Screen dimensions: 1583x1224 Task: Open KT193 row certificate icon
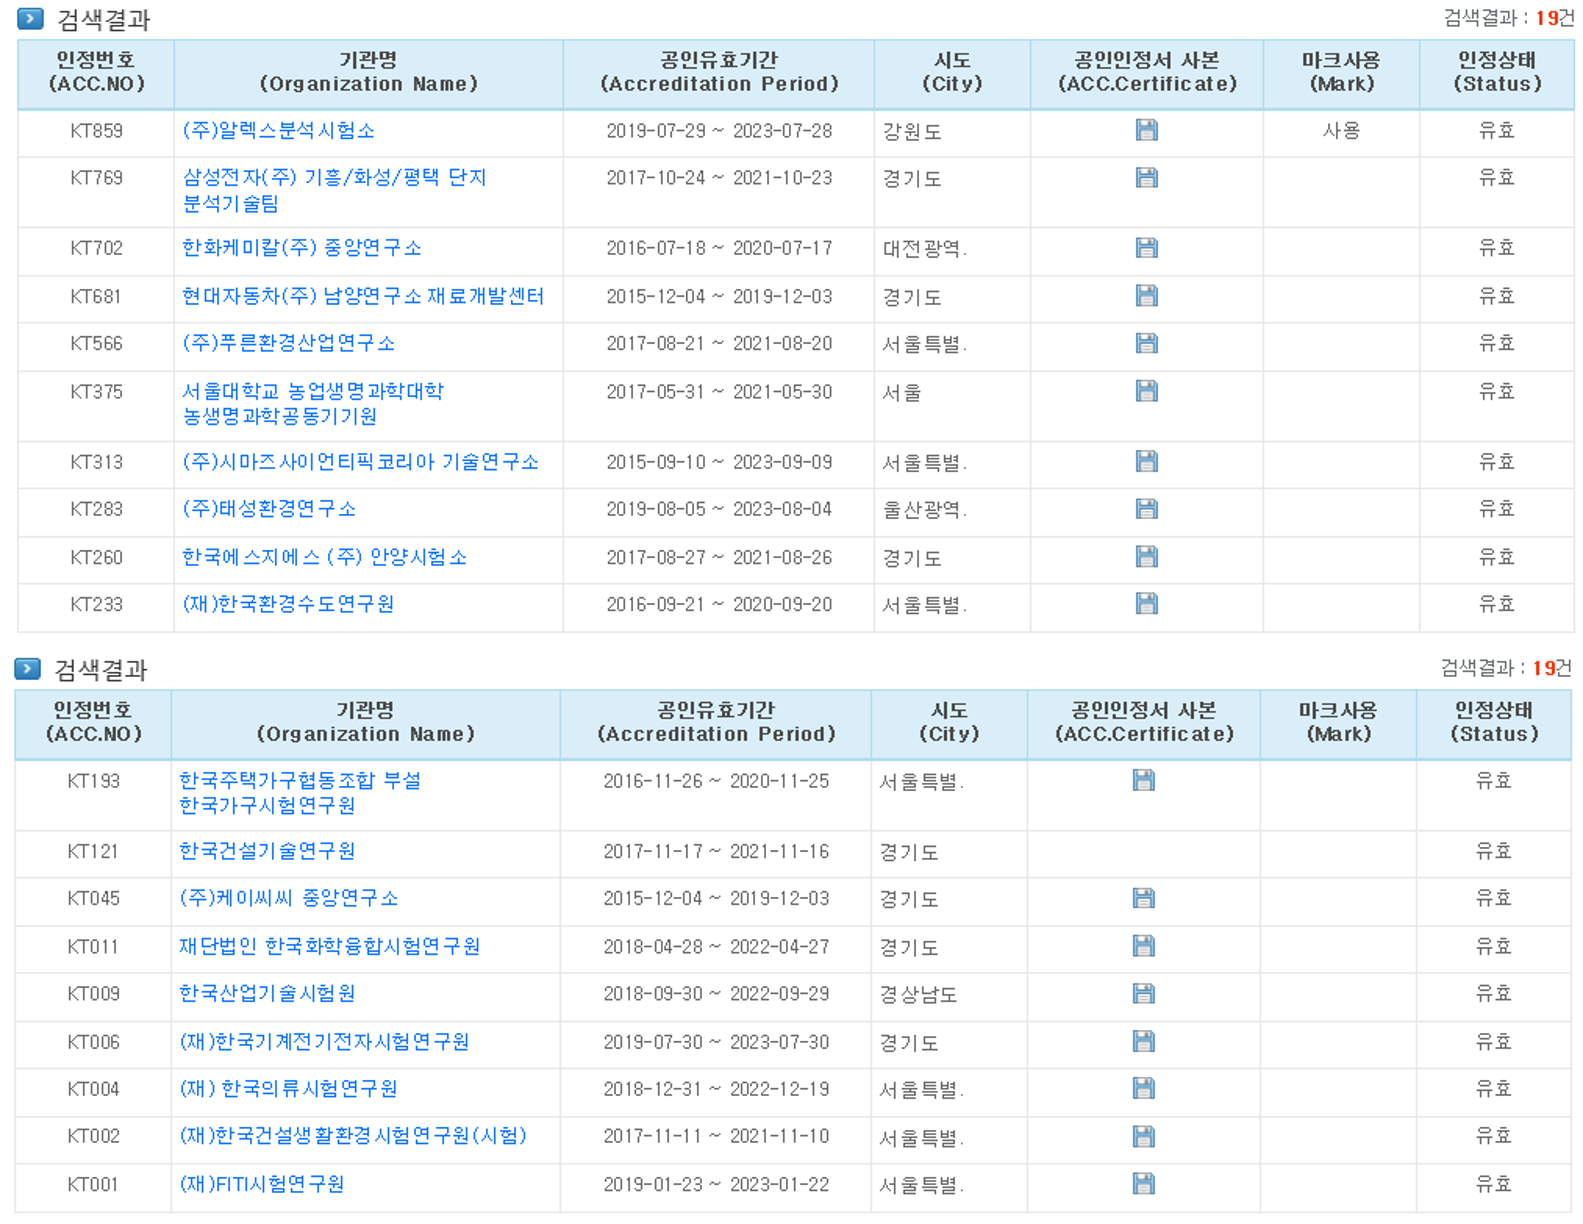tap(1143, 780)
